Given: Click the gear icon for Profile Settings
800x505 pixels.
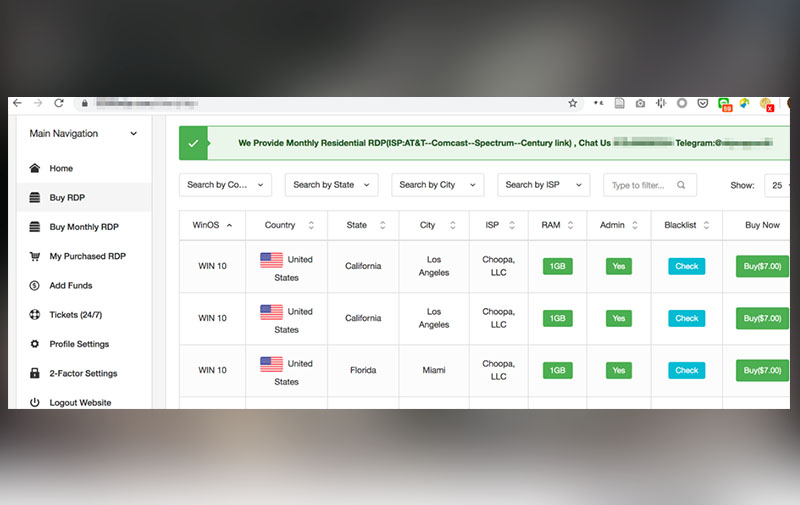Looking at the screenshot, I should pyautogui.click(x=35, y=344).
